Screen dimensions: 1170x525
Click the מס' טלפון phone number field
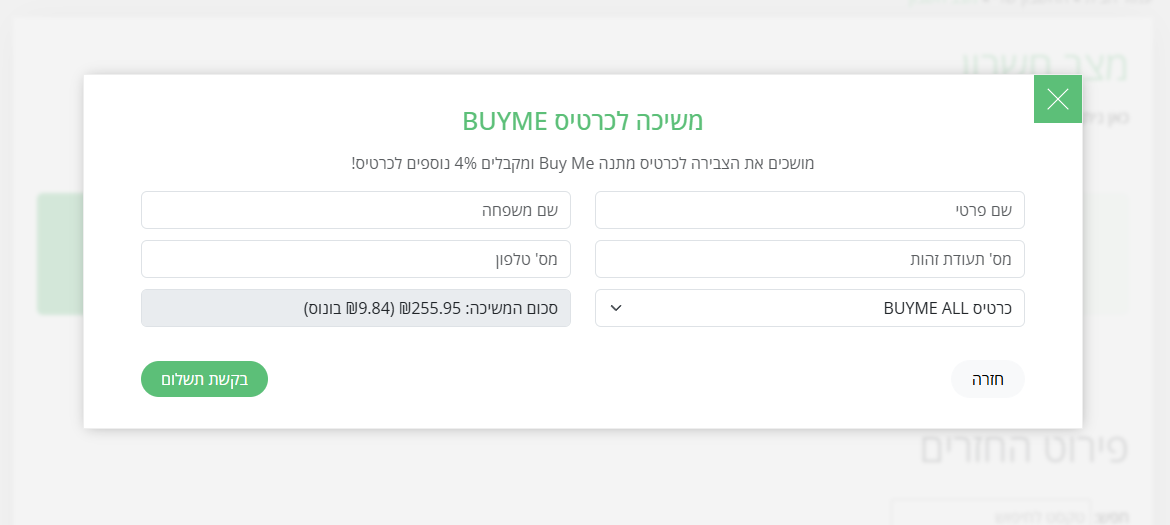(355, 259)
